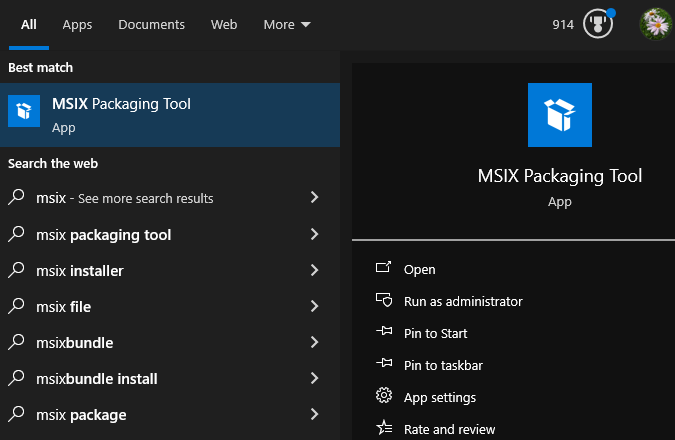Open App settings from the actions list

click(x=440, y=397)
